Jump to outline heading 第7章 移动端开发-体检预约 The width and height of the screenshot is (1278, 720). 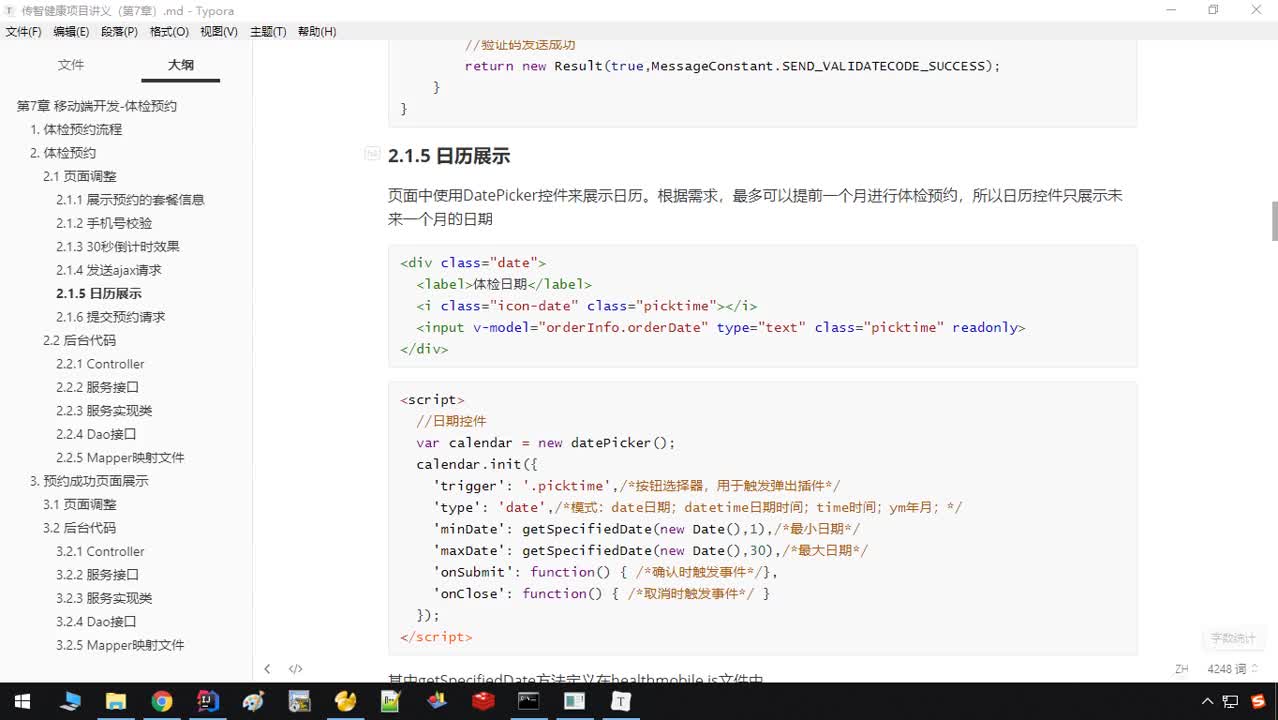pos(97,106)
